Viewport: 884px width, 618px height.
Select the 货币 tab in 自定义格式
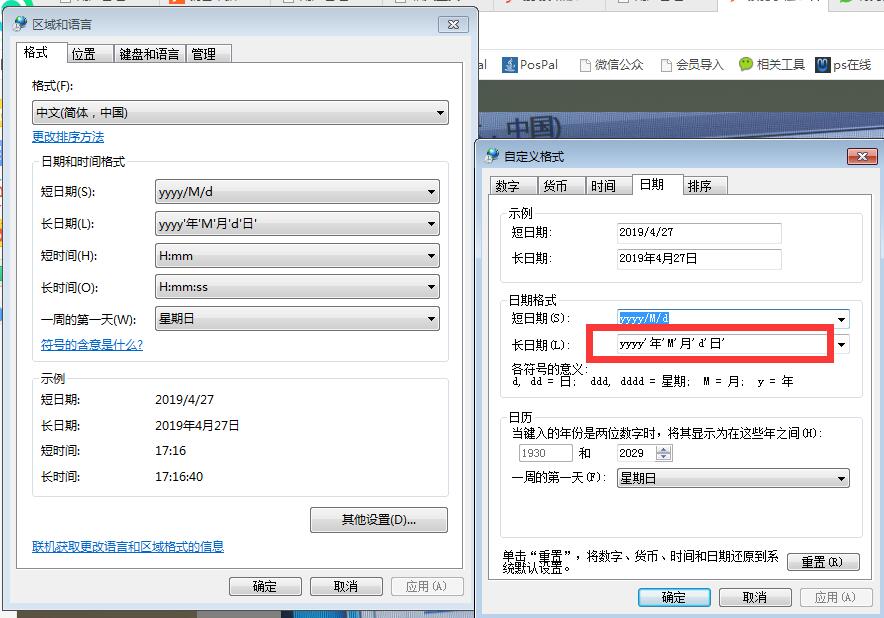[555, 186]
